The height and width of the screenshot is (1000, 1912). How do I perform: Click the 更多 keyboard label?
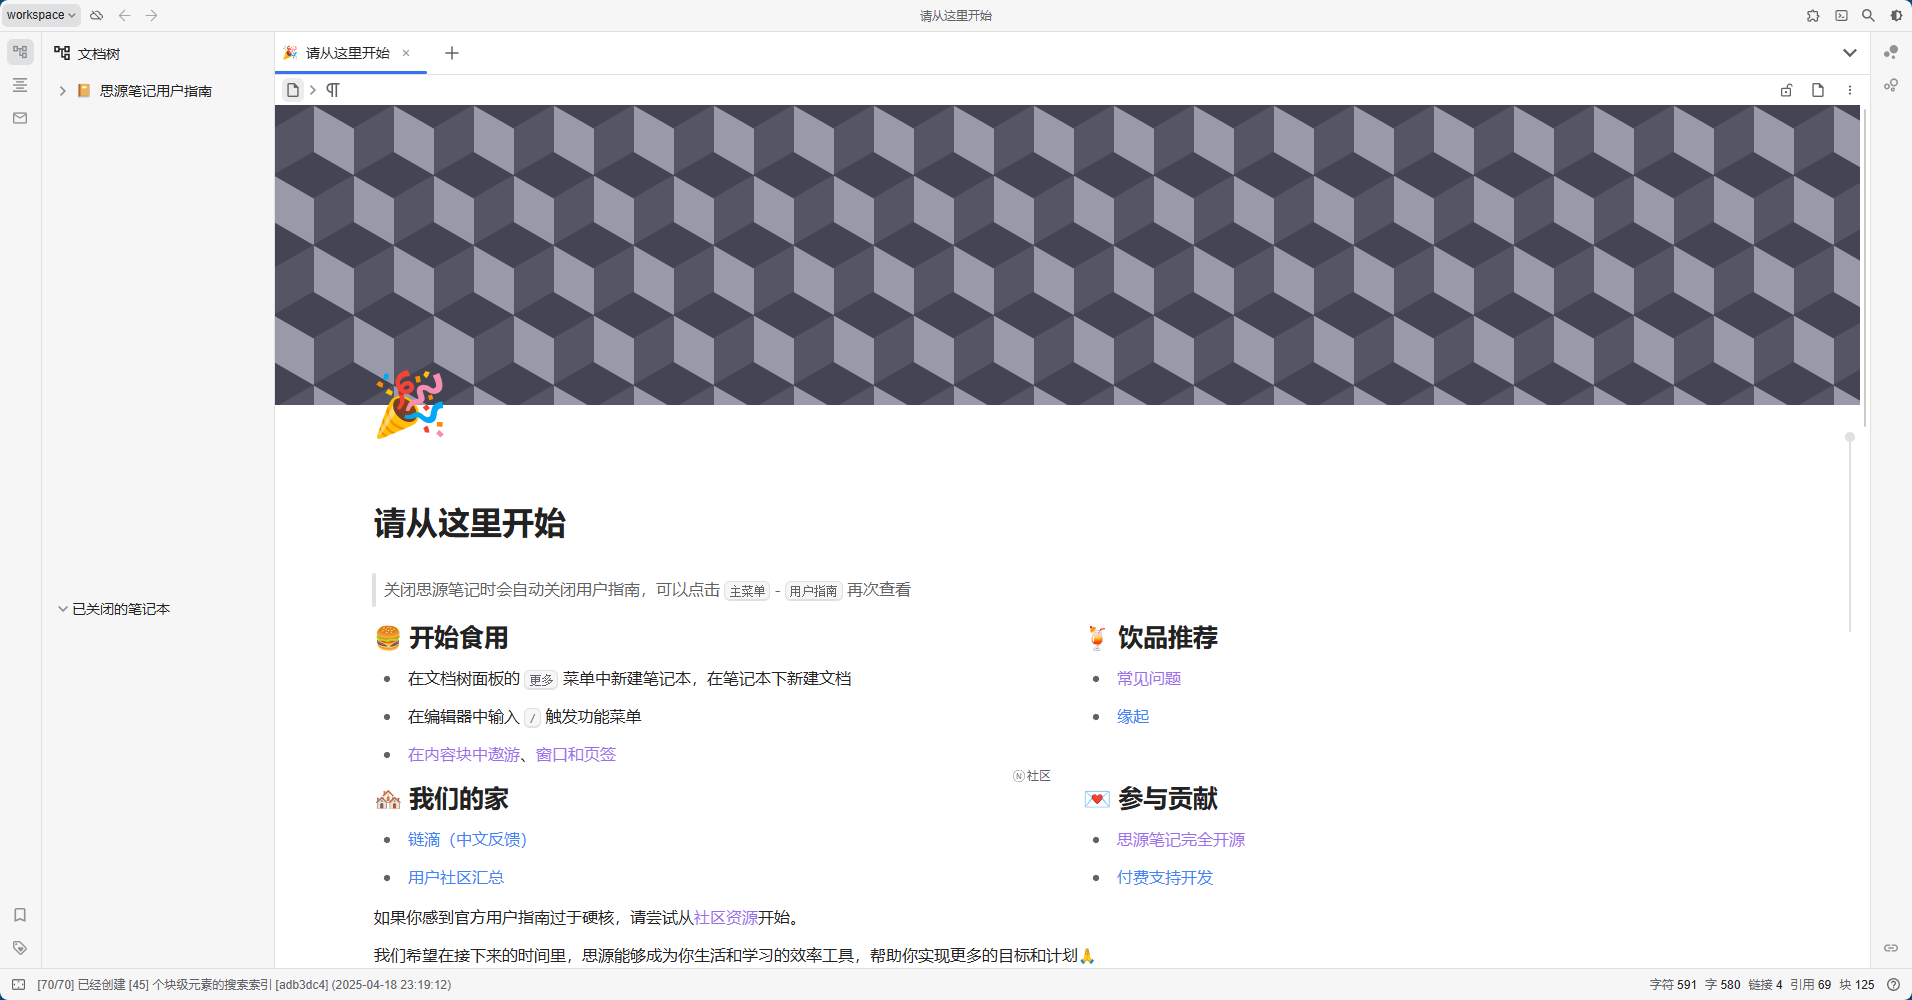541,680
